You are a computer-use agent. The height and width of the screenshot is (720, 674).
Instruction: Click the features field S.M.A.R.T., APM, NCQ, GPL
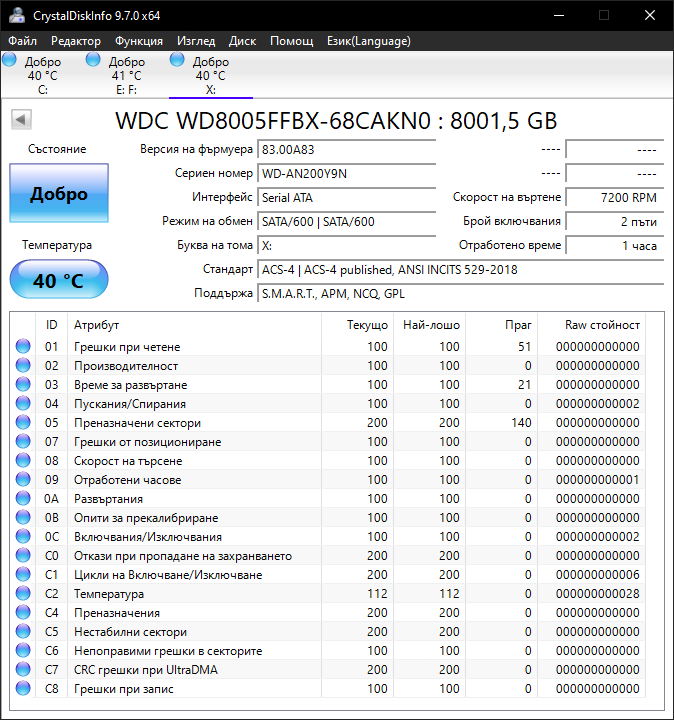click(x=461, y=293)
